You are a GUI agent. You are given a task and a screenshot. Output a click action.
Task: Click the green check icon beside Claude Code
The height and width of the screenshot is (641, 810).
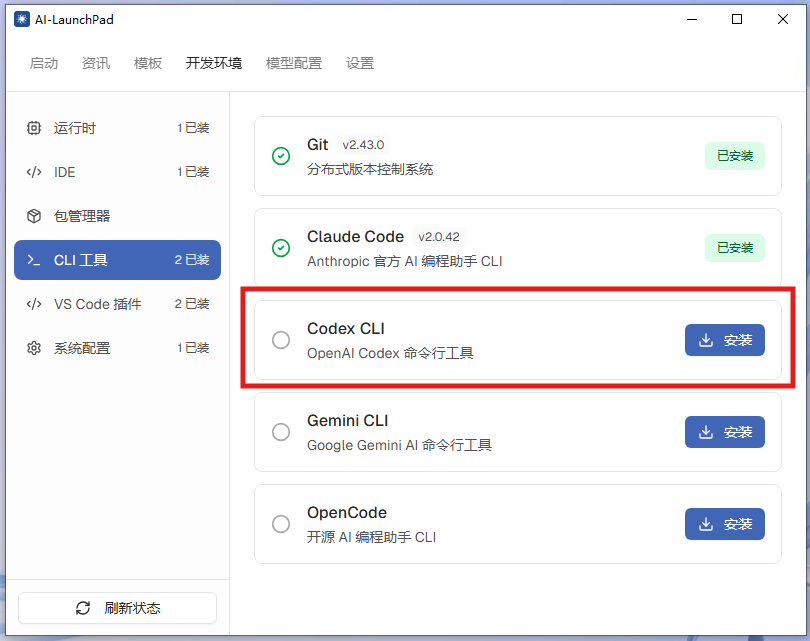point(281,248)
